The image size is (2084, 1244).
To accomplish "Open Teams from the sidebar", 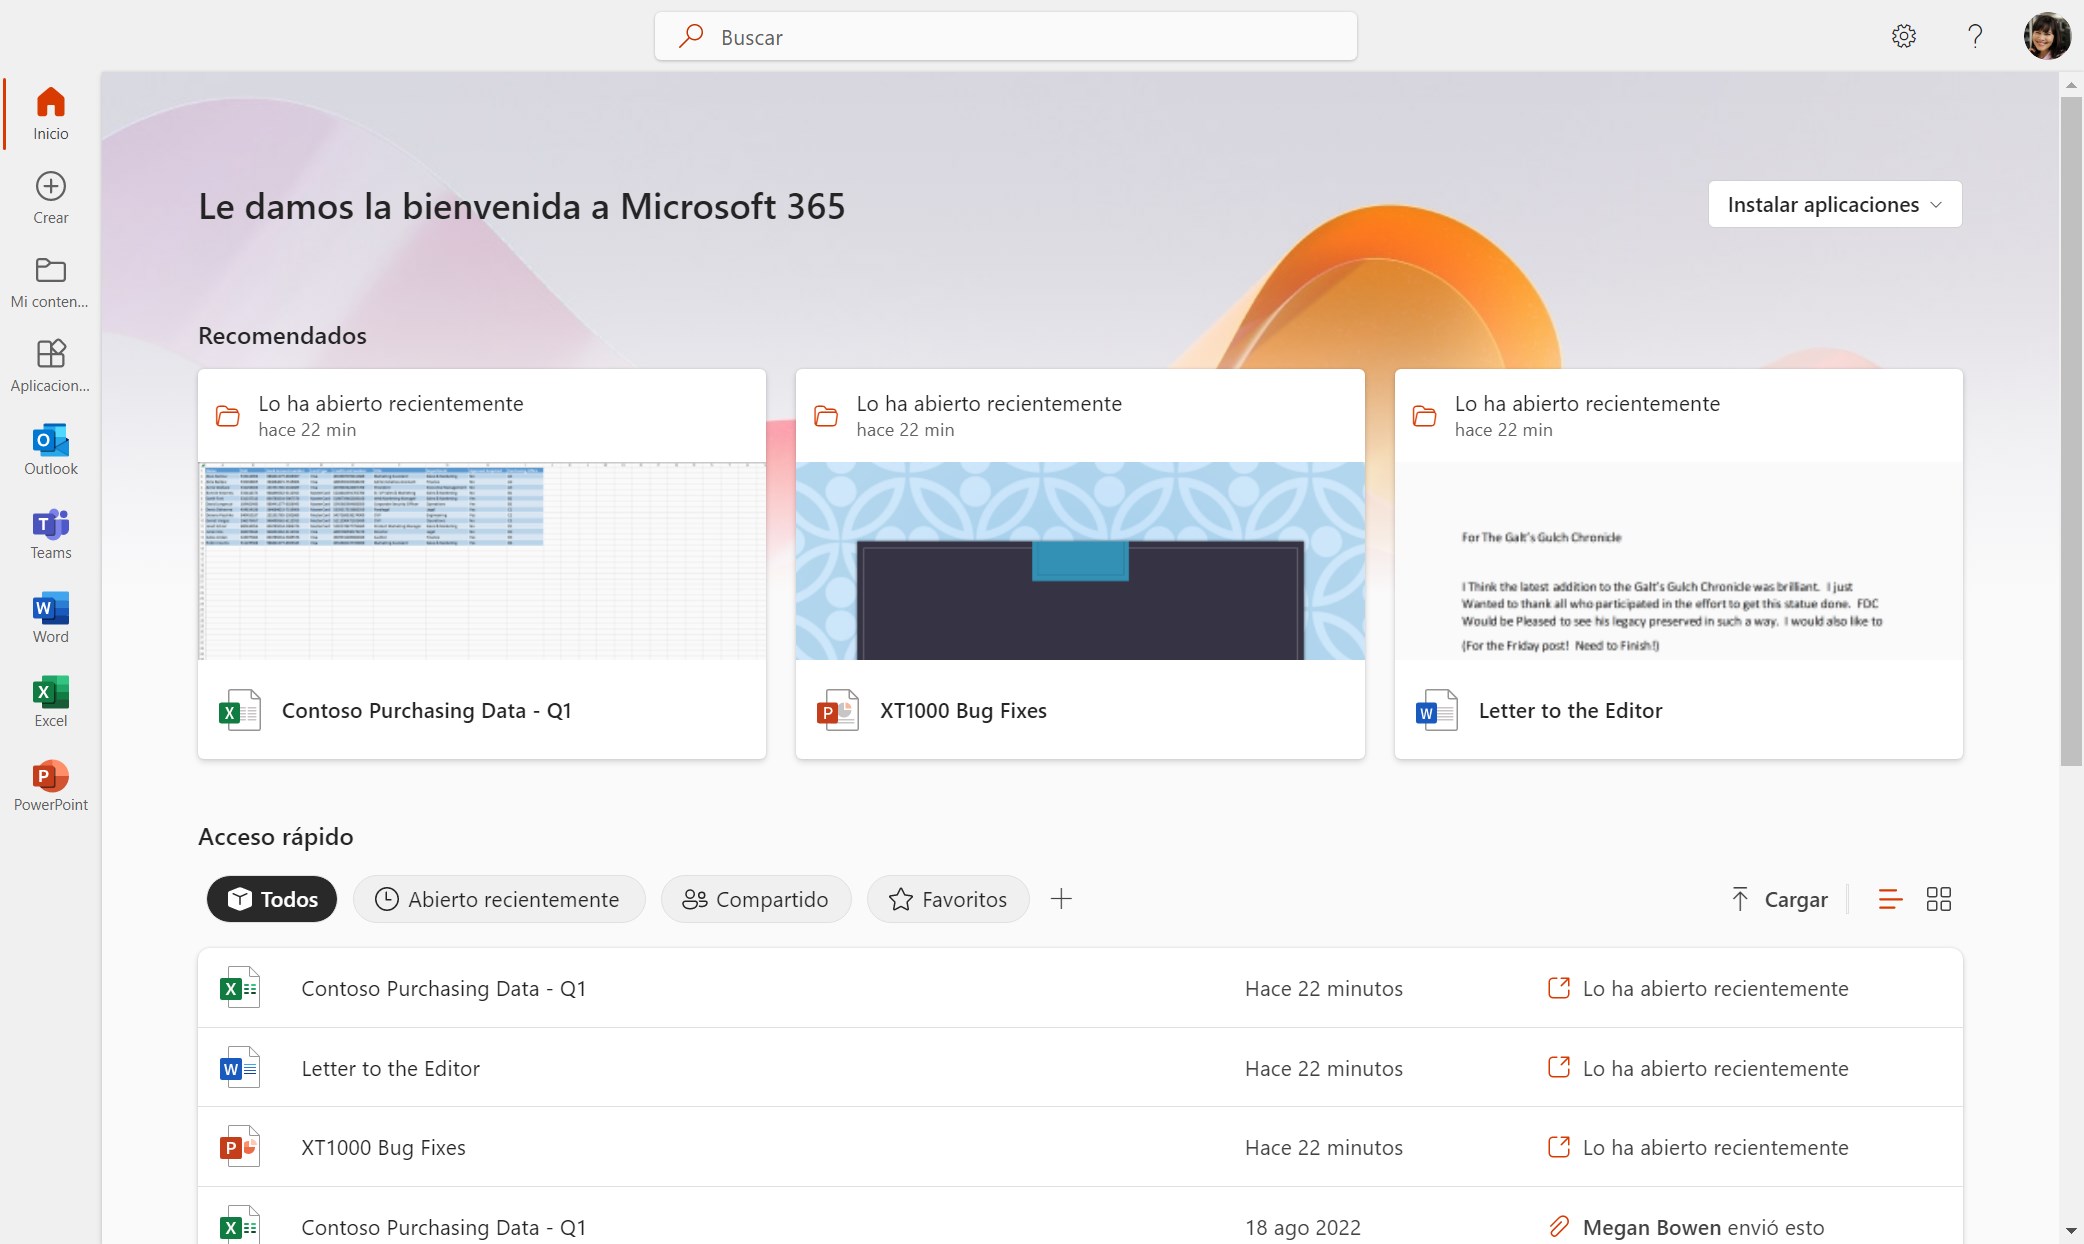I will point(49,533).
